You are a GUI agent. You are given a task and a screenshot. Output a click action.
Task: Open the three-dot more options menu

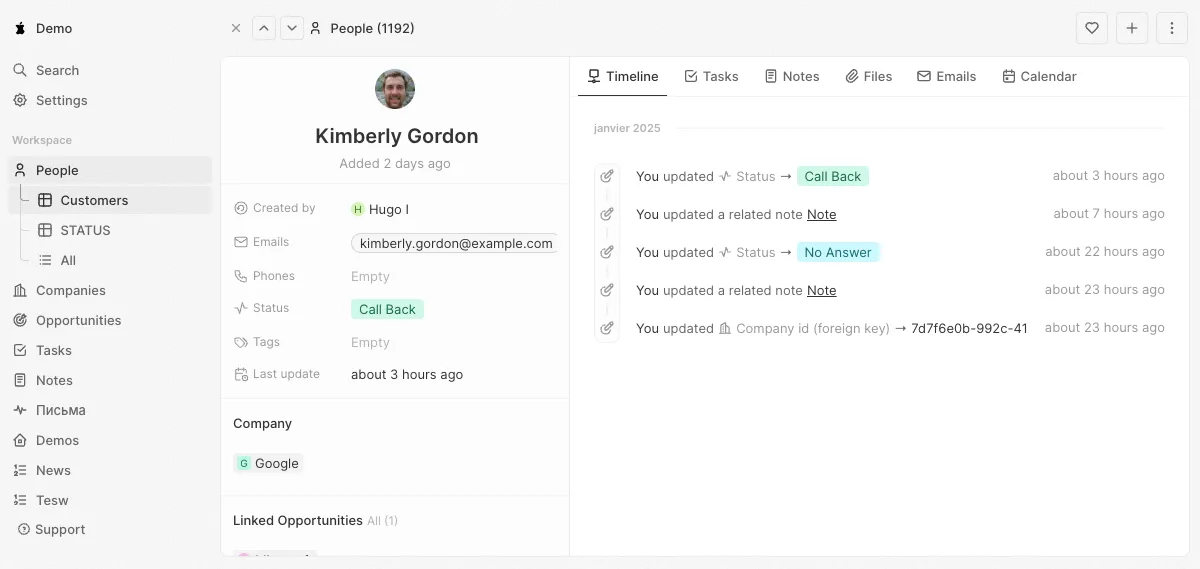pos(1172,28)
